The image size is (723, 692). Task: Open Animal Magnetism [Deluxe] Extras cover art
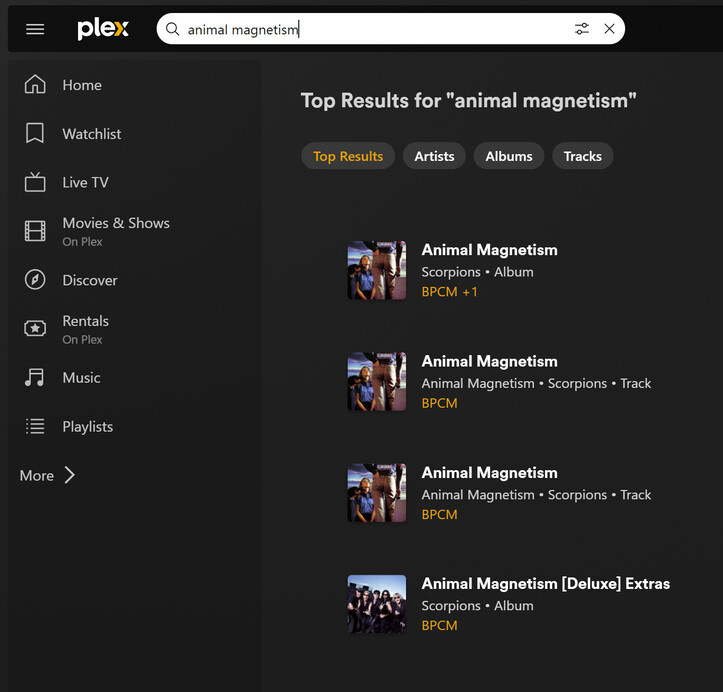(x=377, y=604)
